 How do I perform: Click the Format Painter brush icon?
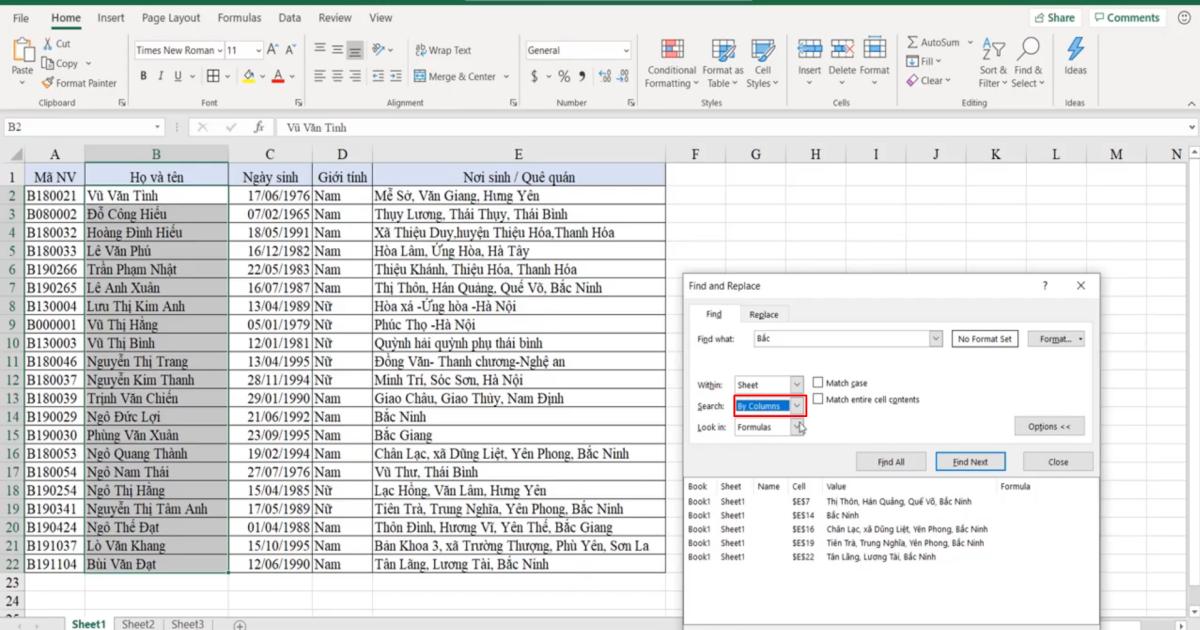point(47,83)
